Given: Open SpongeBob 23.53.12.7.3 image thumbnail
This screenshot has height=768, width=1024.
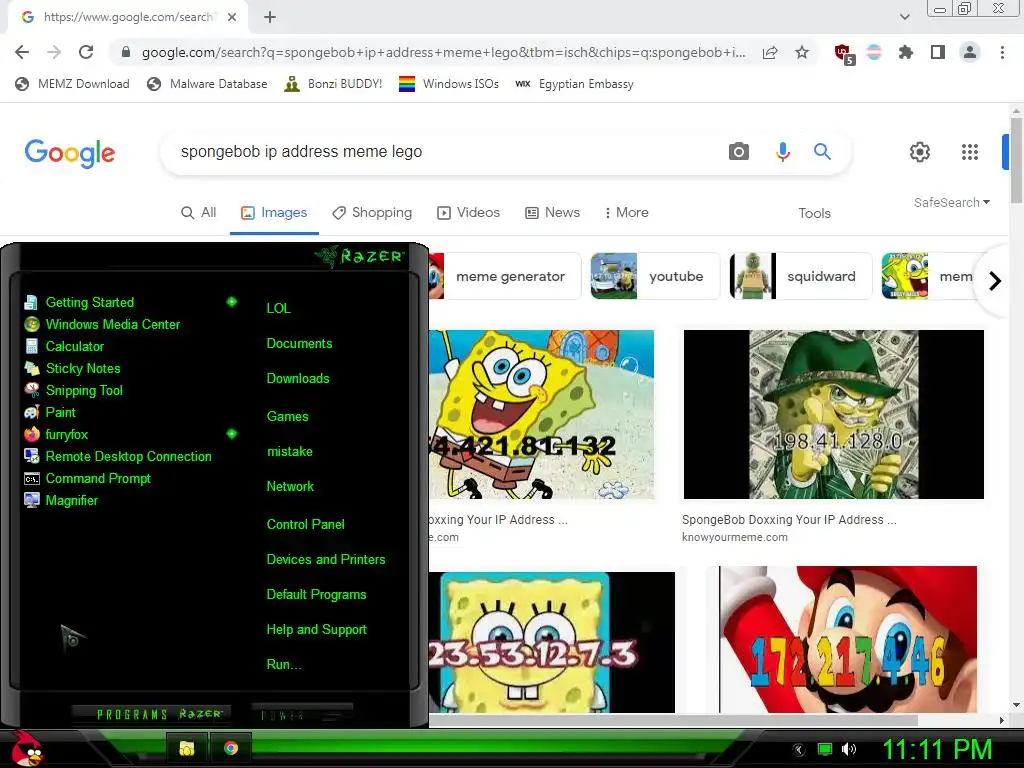Looking at the screenshot, I should 552,642.
